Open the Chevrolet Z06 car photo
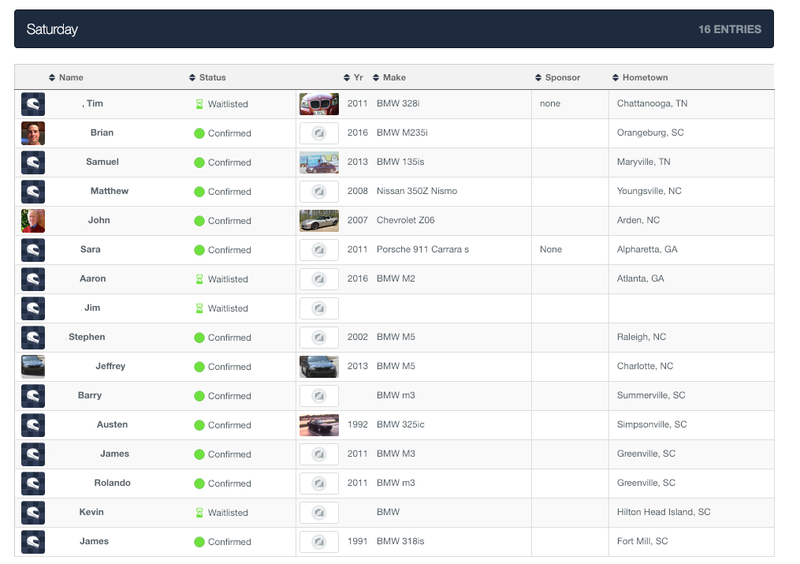The image size is (800, 564). pyautogui.click(x=319, y=221)
